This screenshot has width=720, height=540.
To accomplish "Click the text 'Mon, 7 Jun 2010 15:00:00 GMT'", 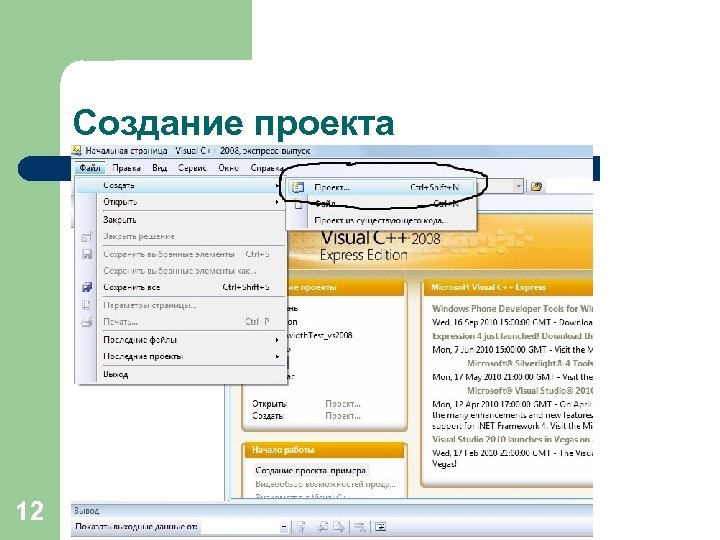I will coord(489,350).
